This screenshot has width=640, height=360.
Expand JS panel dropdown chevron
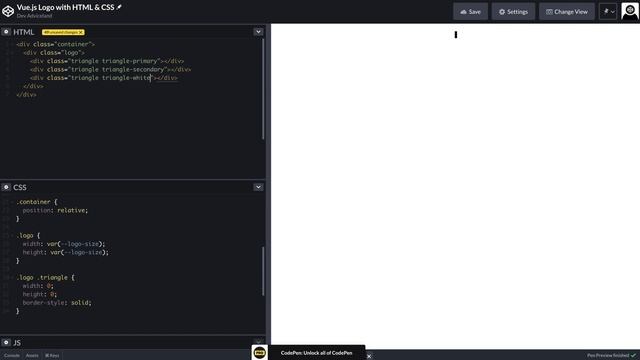pos(258,342)
